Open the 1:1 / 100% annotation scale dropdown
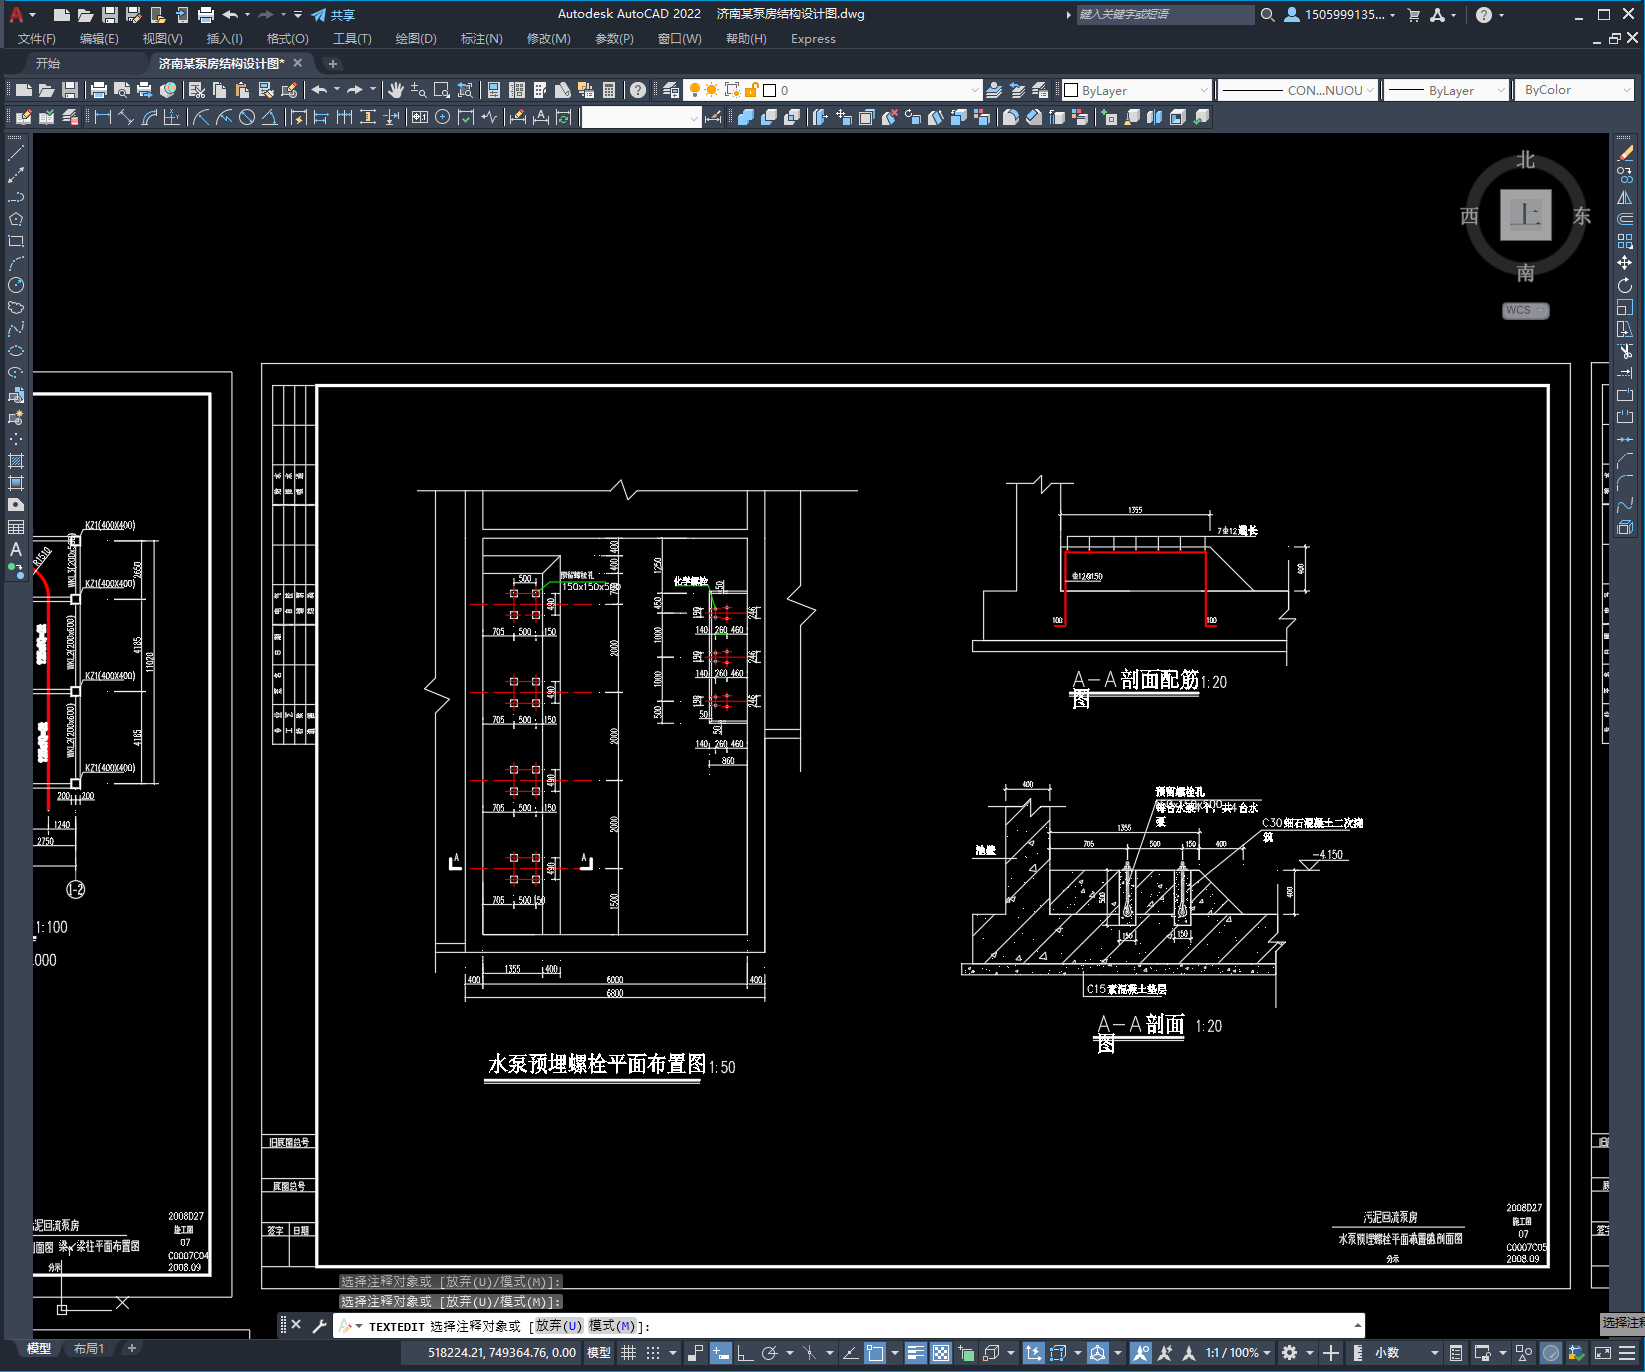This screenshot has height=1372, width=1645. [1238, 1353]
